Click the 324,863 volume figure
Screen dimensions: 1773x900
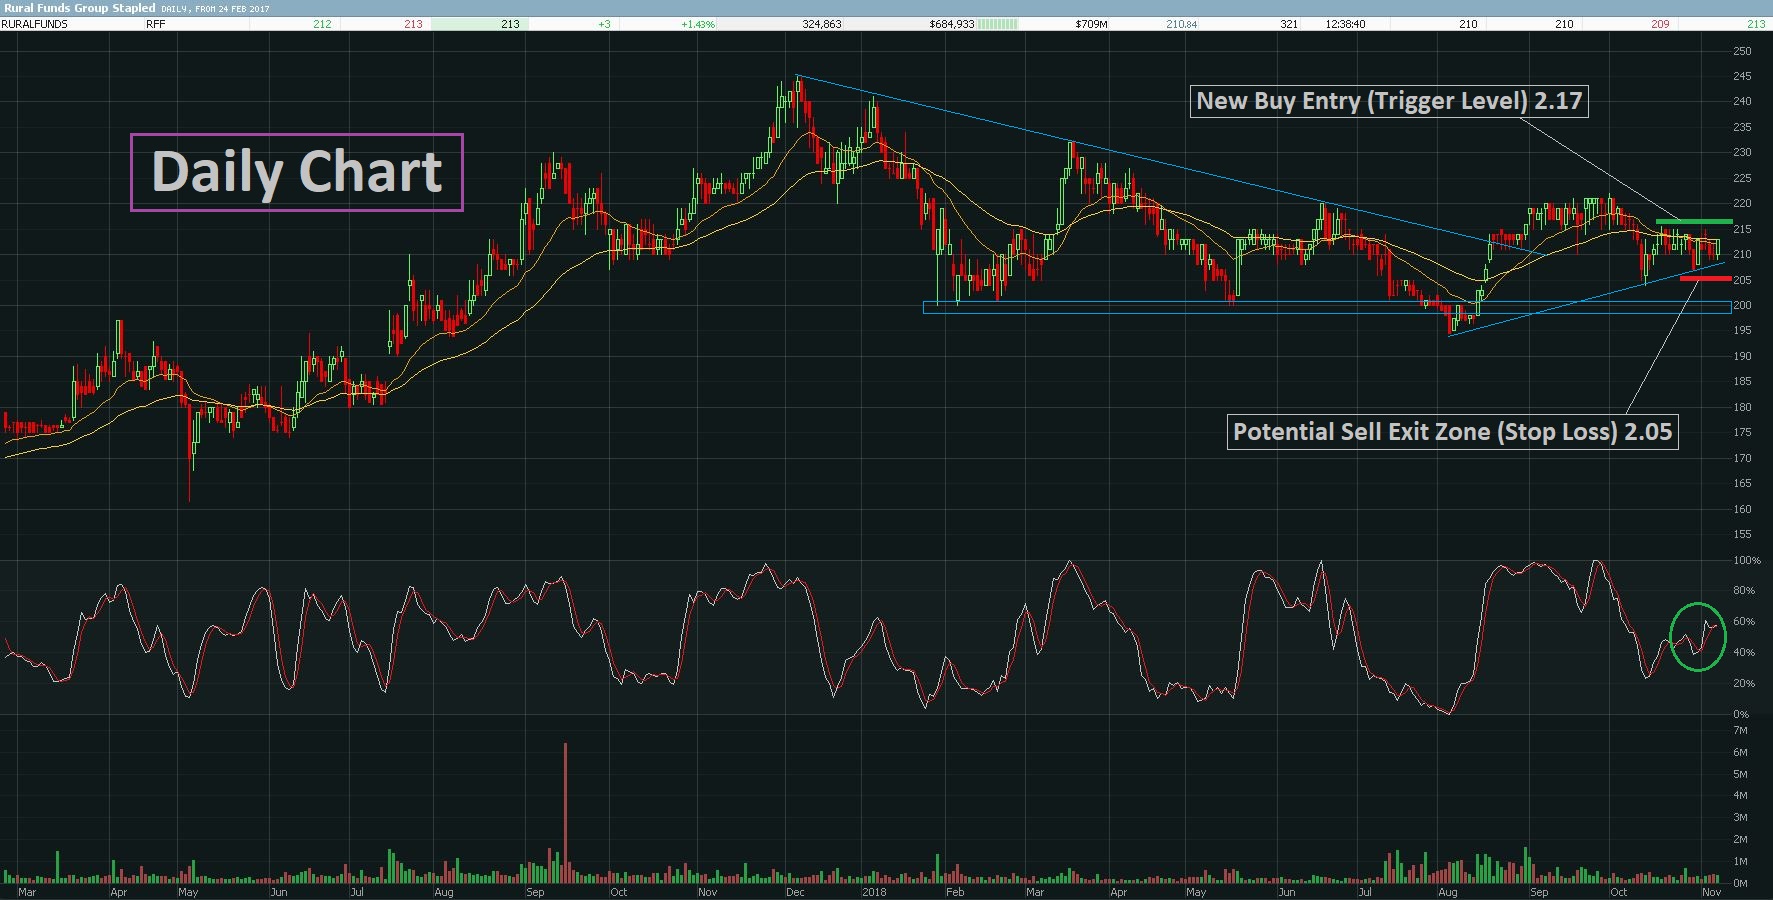click(821, 24)
